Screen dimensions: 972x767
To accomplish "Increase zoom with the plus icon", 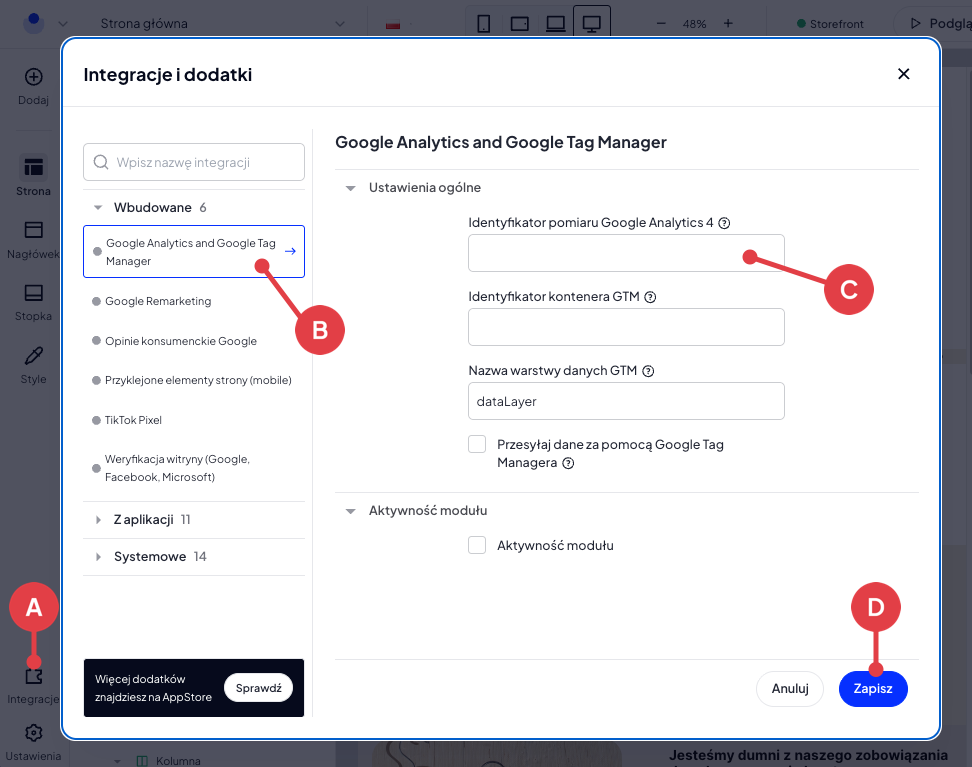I will click(x=728, y=24).
